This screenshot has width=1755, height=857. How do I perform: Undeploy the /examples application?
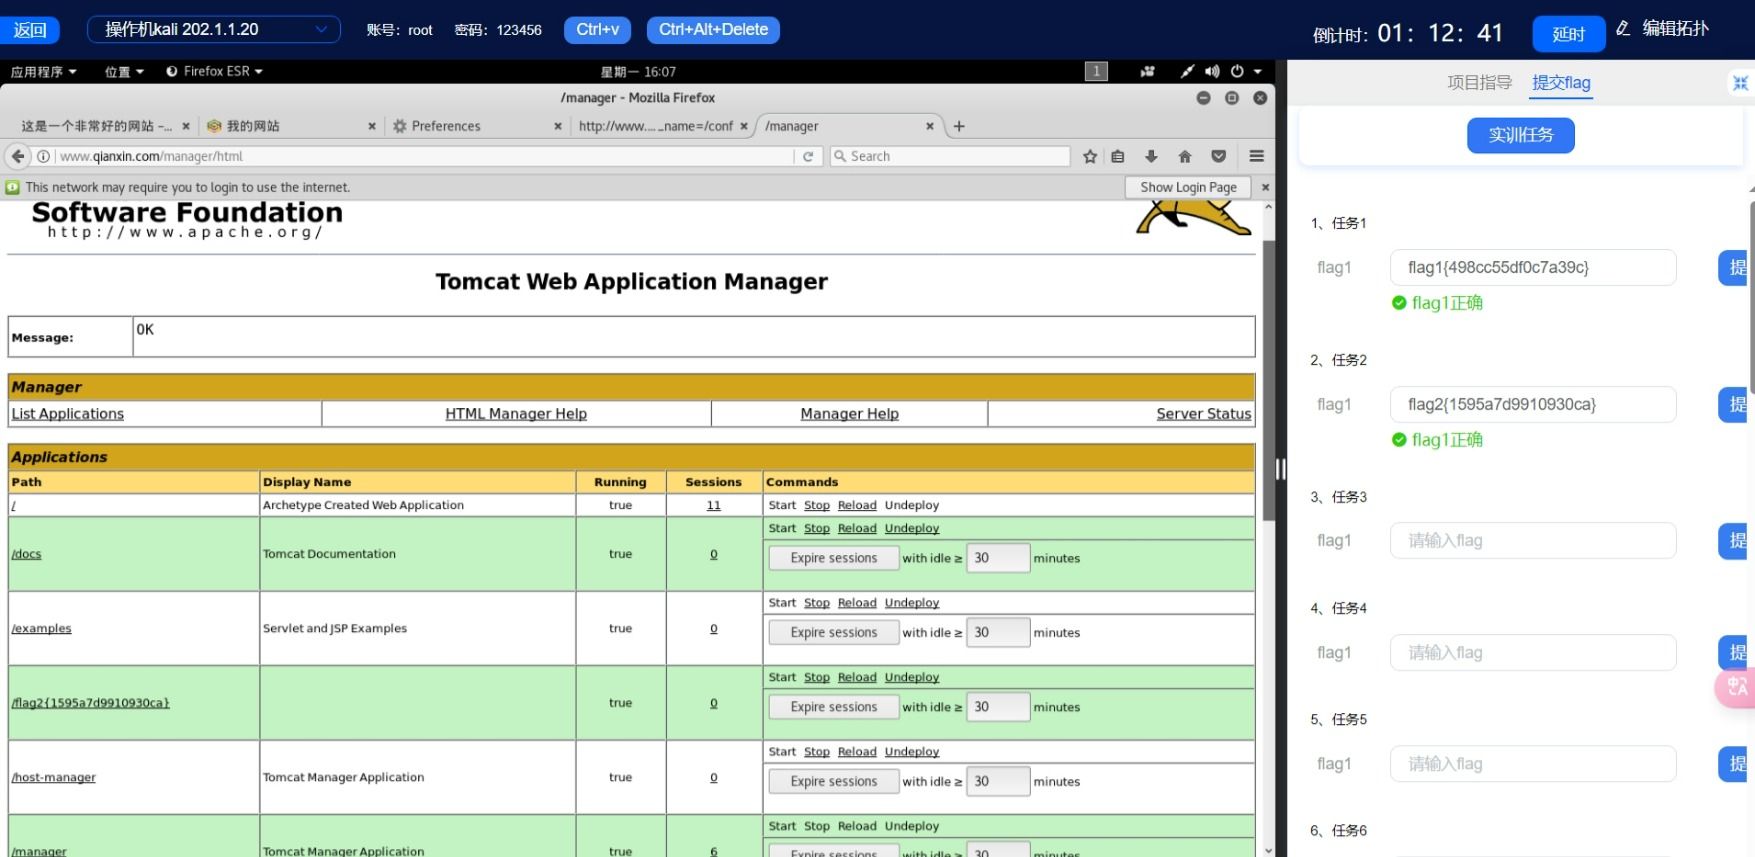tap(912, 603)
